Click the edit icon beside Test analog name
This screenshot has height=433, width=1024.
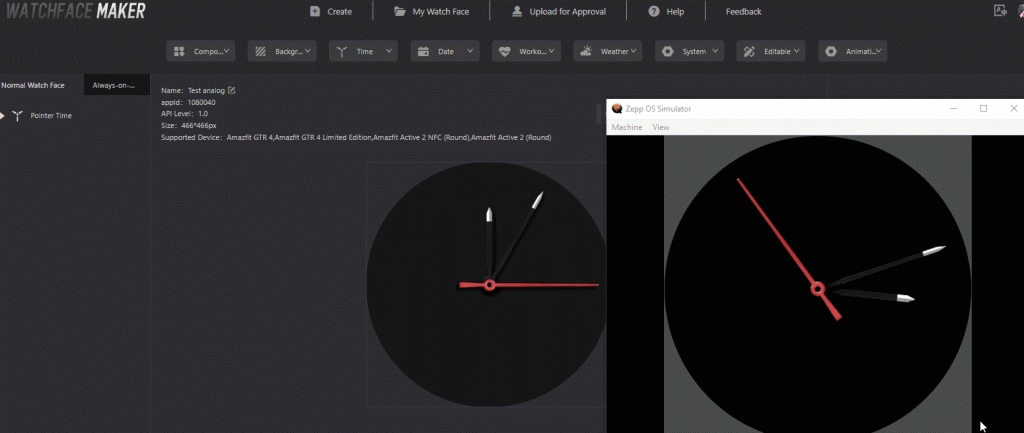(231, 90)
